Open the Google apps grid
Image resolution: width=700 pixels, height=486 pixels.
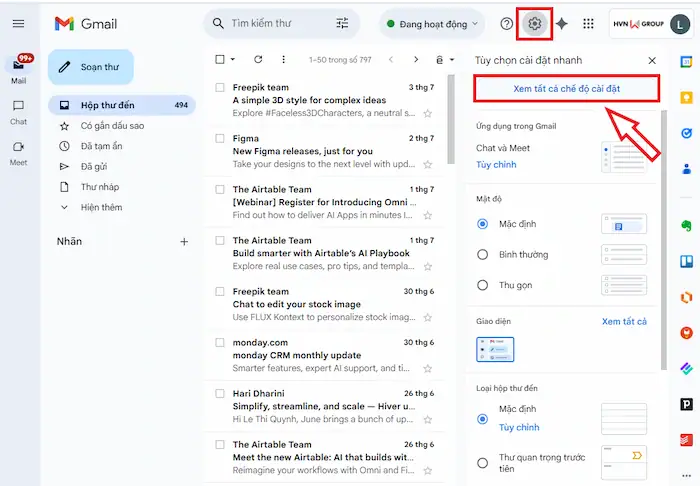click(589, 23)
